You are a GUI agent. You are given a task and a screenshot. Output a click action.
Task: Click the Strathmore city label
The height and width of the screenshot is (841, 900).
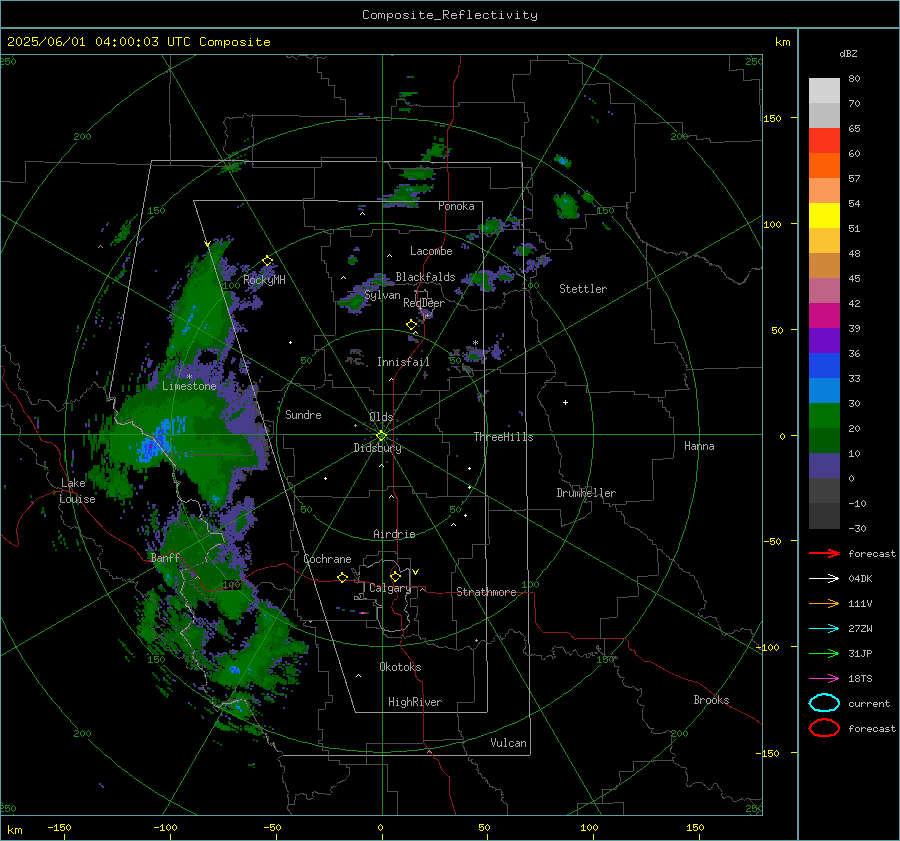click(x=486, y=592)
